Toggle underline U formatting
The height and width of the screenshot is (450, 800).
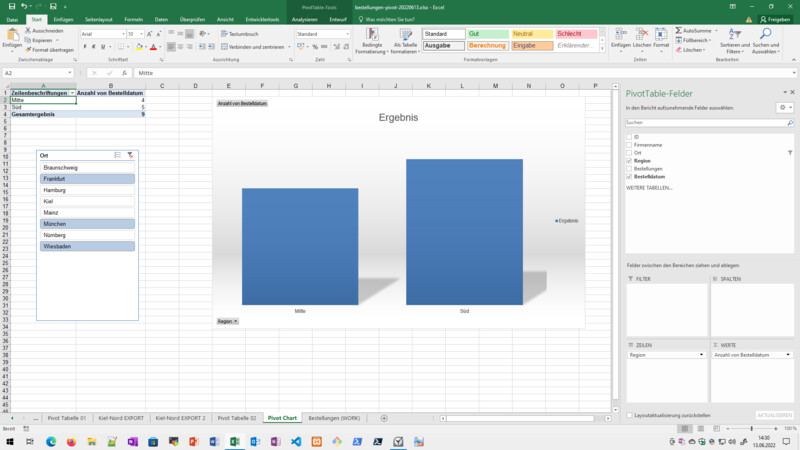click(x=103, y=47)
